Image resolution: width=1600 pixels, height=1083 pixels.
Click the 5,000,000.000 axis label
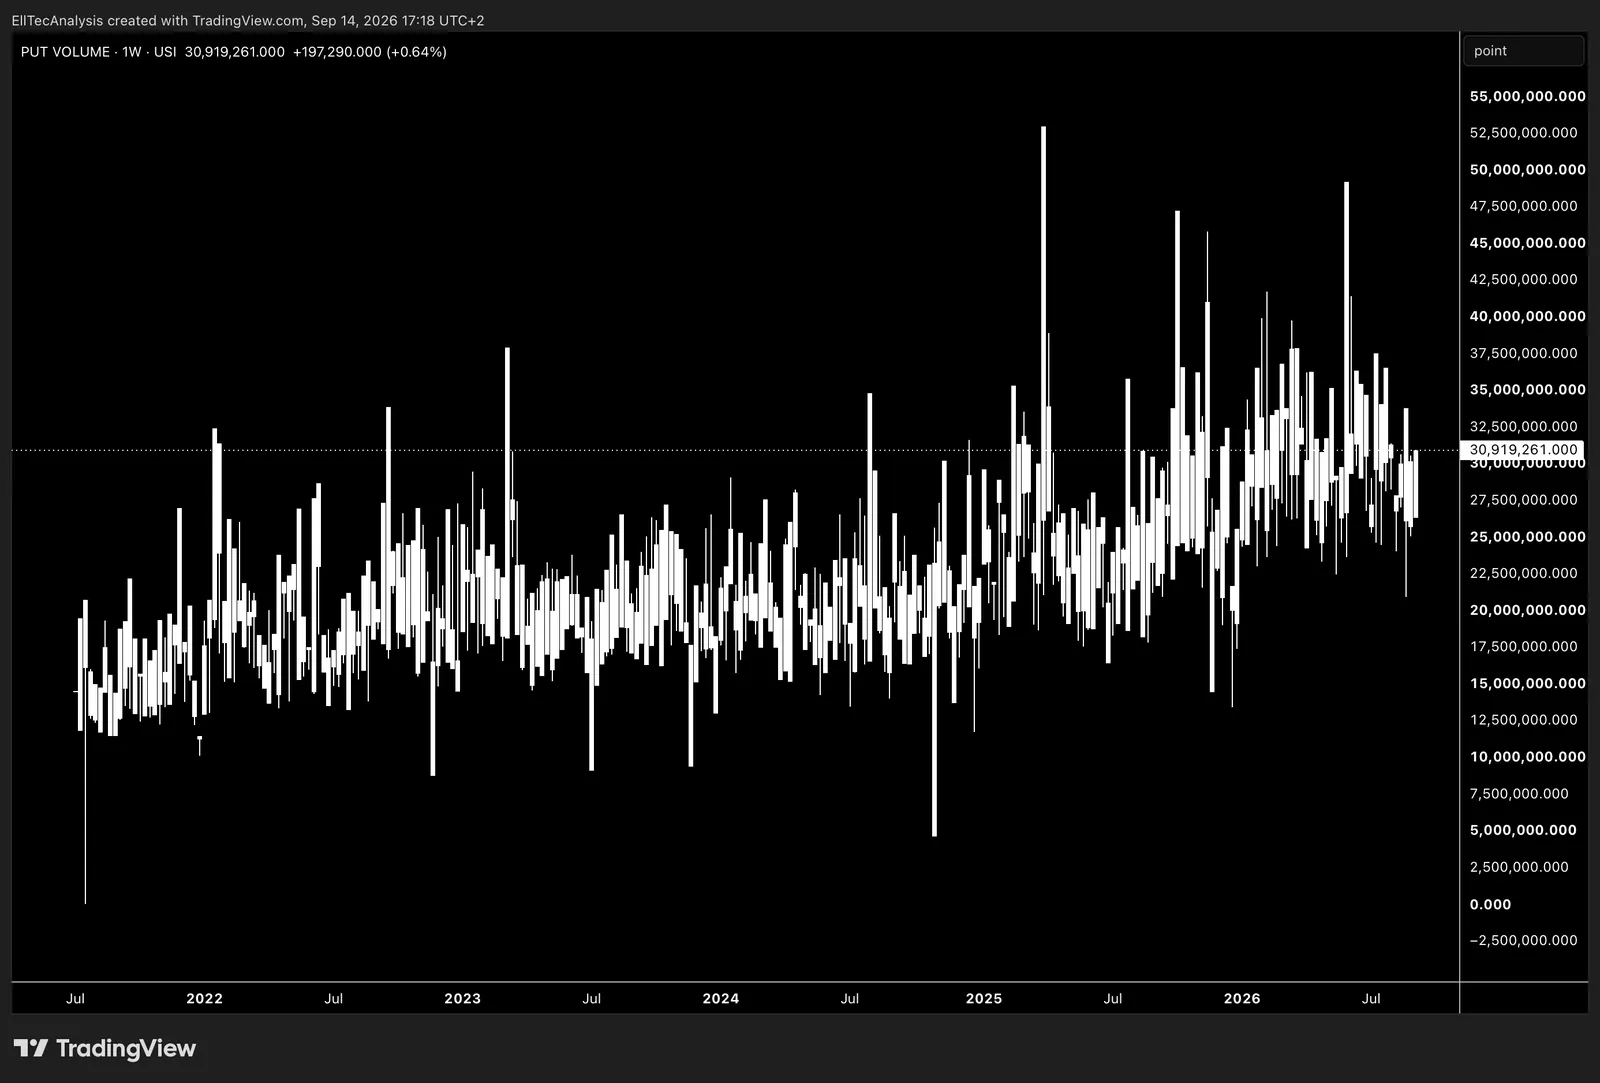pyautogui.click(x=1523, y=830)
